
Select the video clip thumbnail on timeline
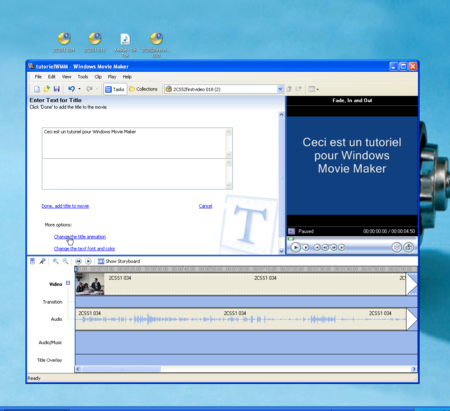tap(90, 284)
